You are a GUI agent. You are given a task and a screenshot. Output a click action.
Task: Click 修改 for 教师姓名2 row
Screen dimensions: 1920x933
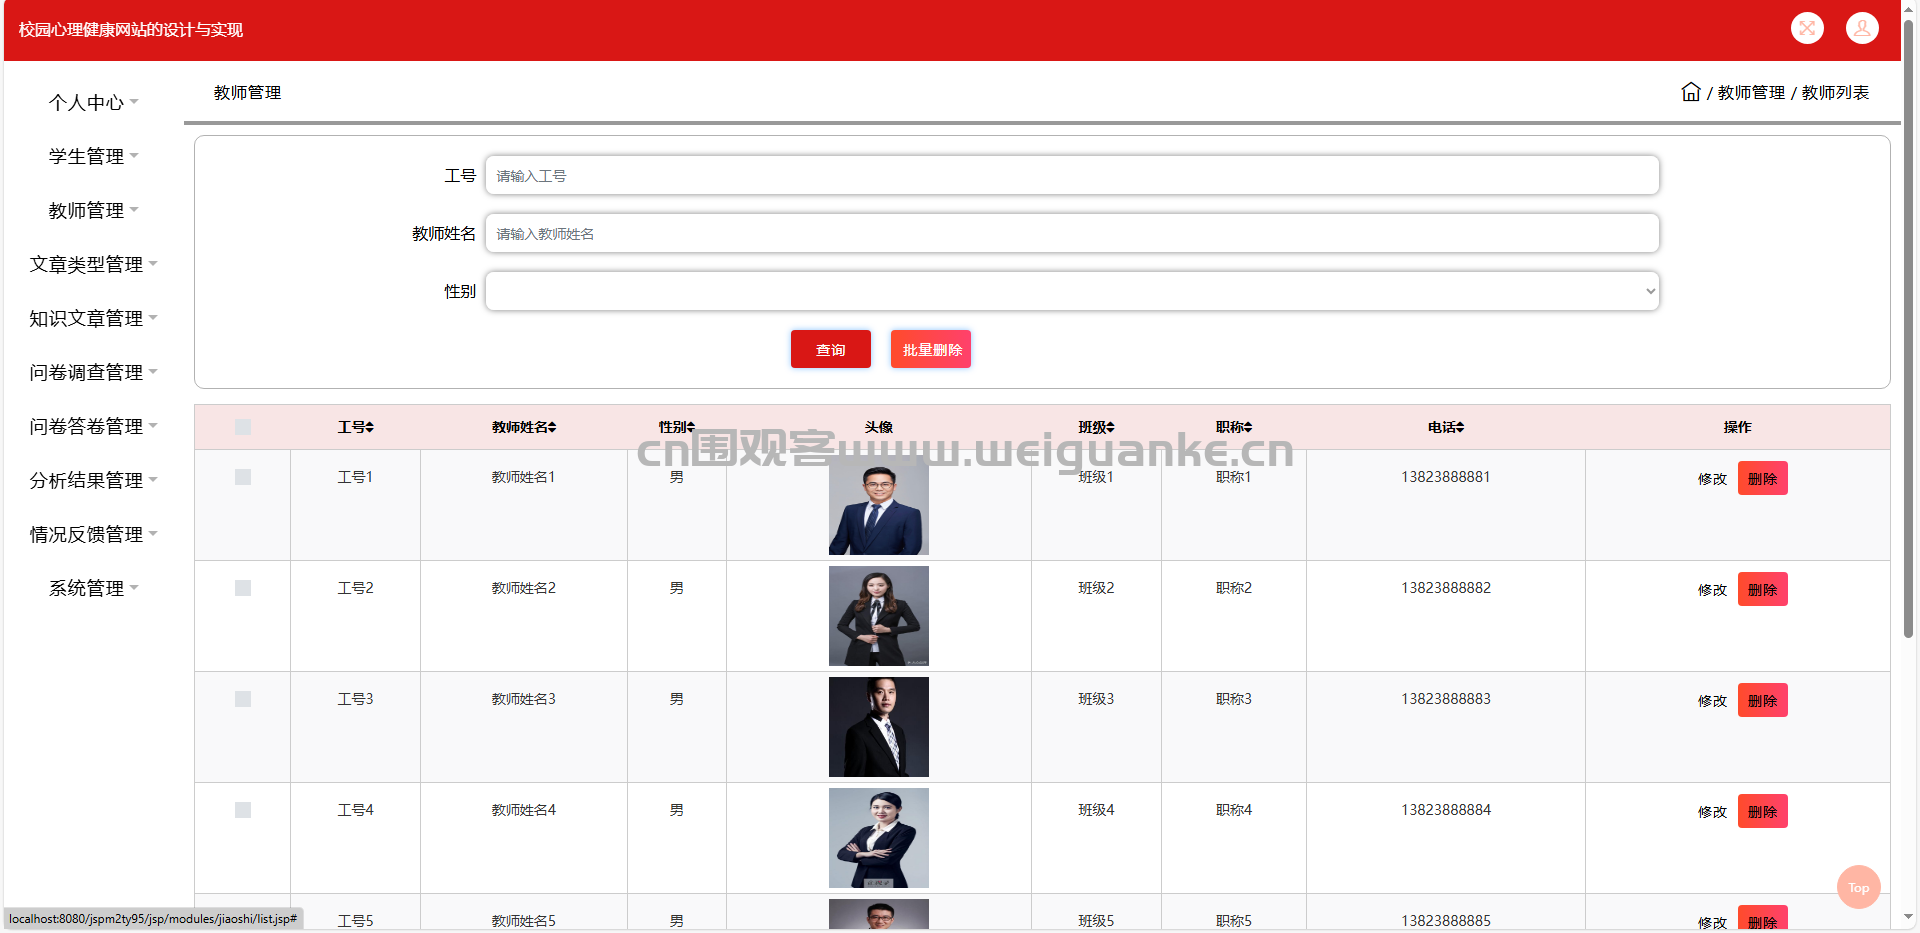[x=1712, y=590]
